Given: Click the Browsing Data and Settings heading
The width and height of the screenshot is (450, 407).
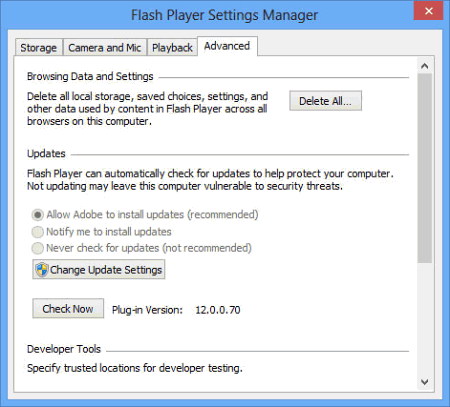Looking at the screenshot, I should 90,76.
